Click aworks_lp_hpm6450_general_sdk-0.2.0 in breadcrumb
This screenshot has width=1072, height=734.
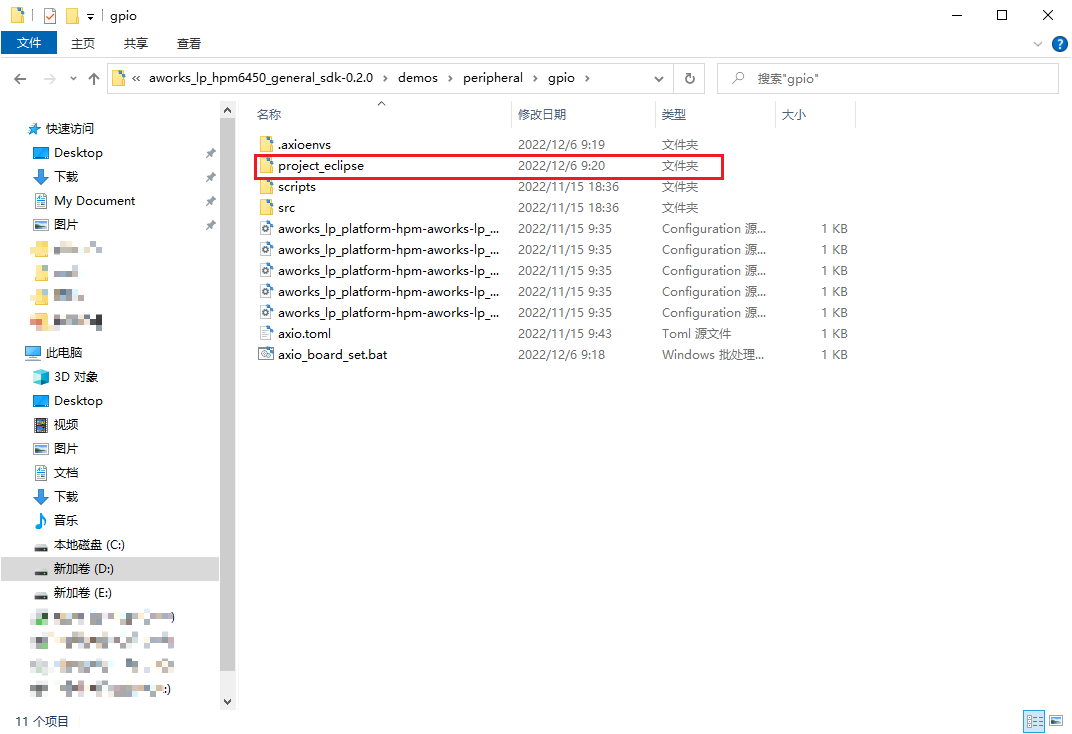(x=261, y=78)
